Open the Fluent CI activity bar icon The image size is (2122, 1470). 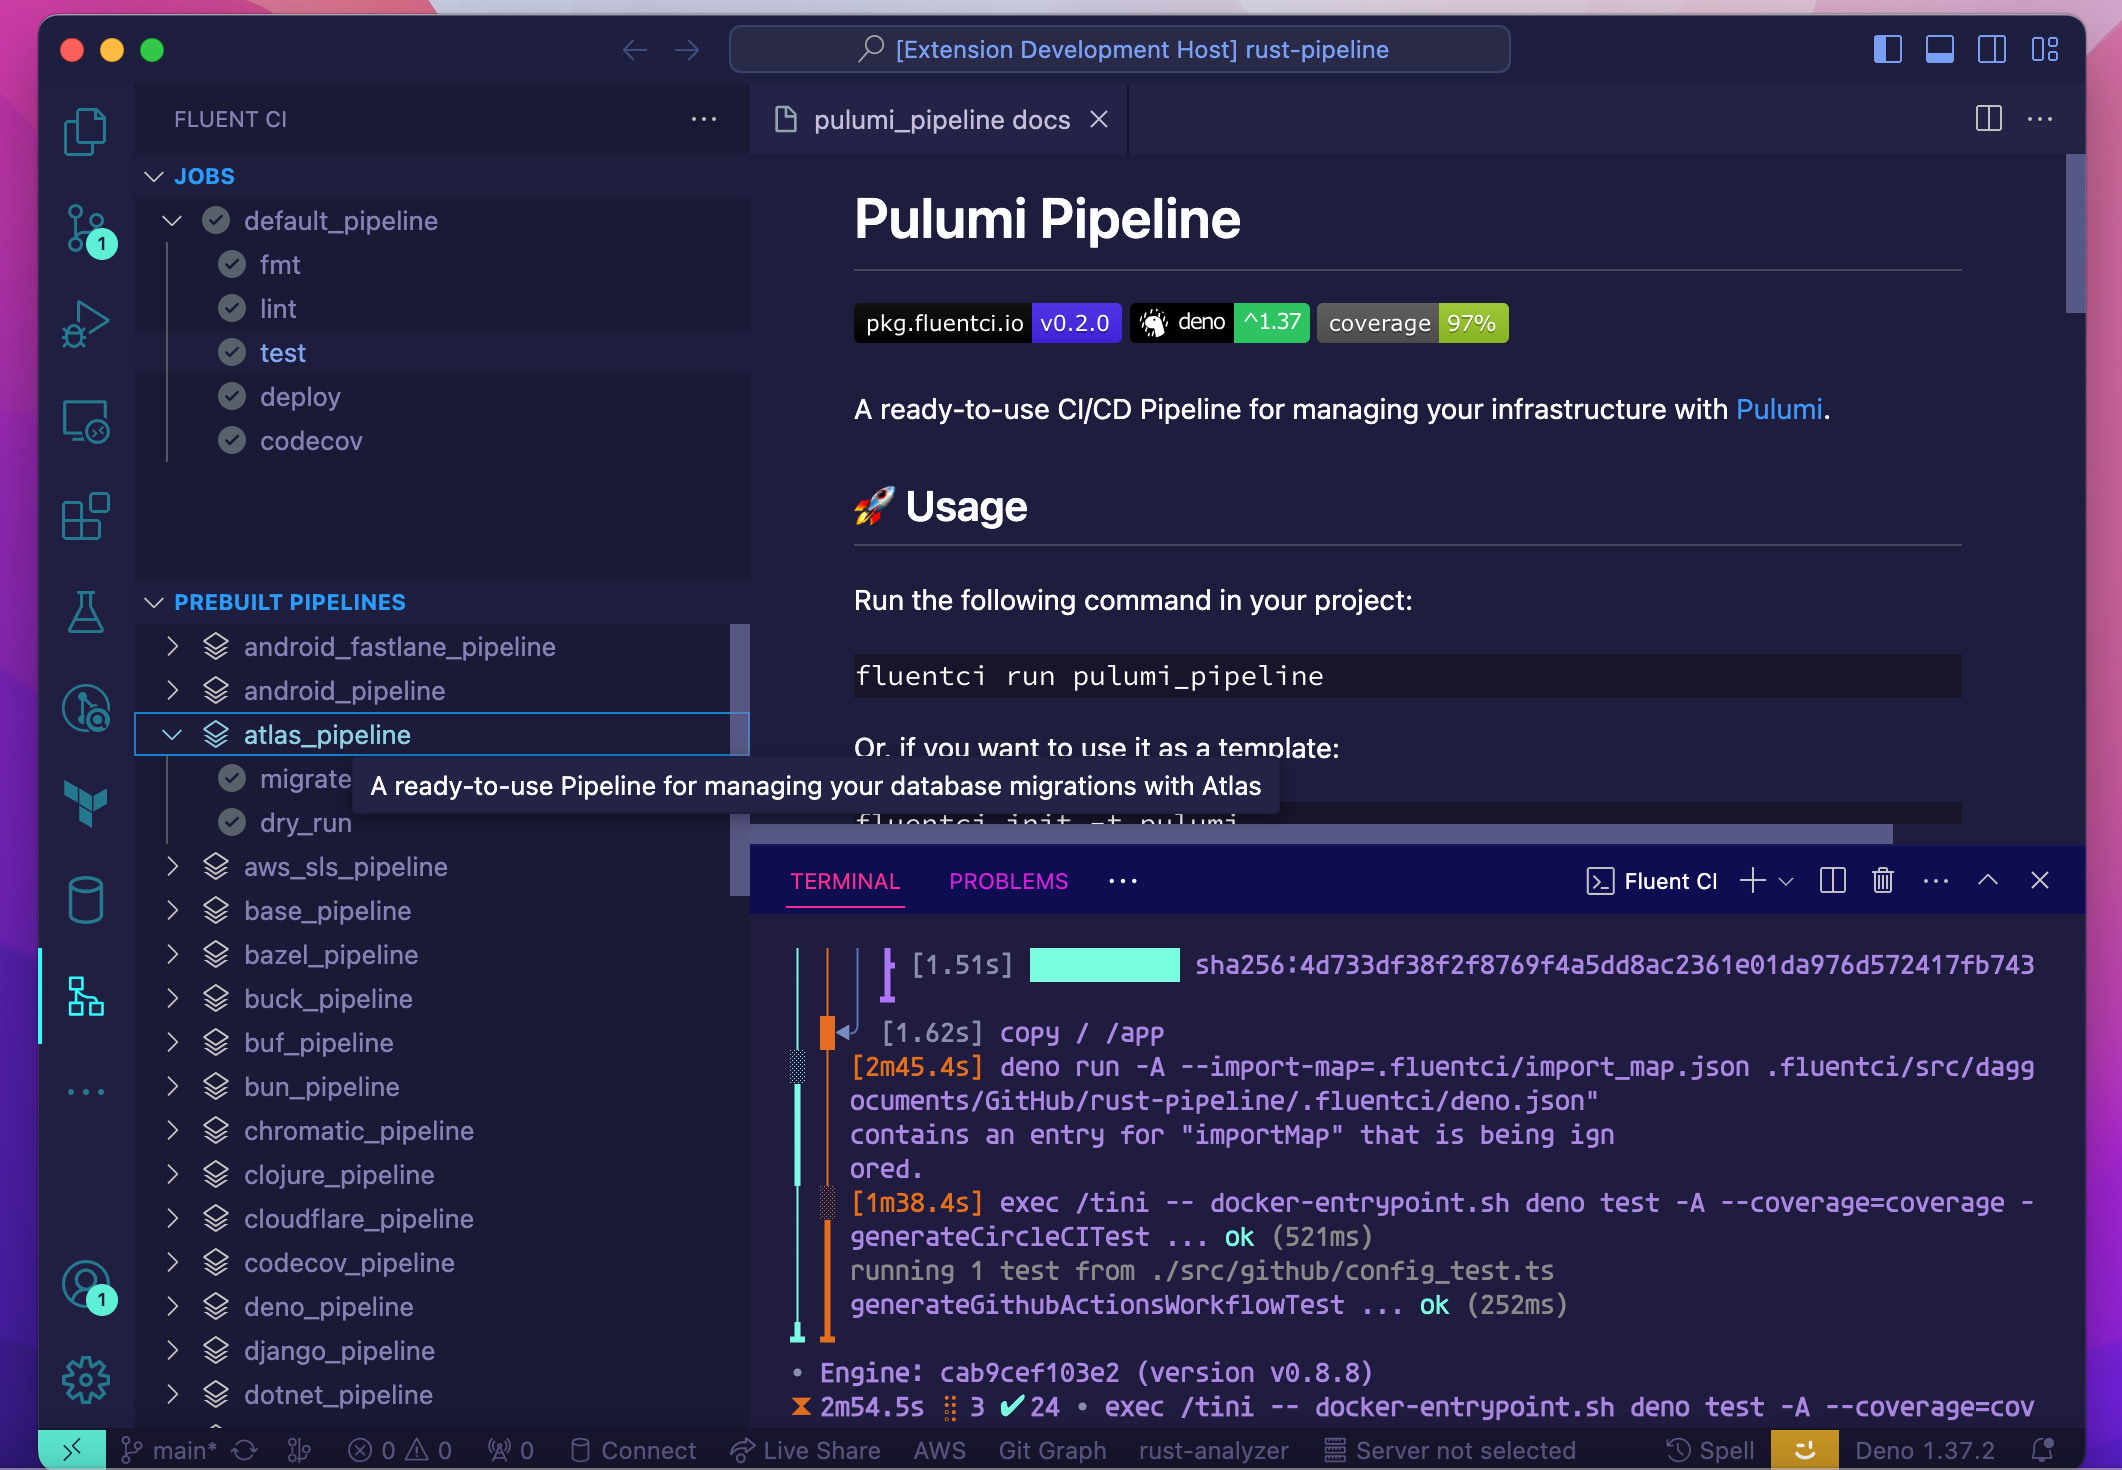point(86,996)
